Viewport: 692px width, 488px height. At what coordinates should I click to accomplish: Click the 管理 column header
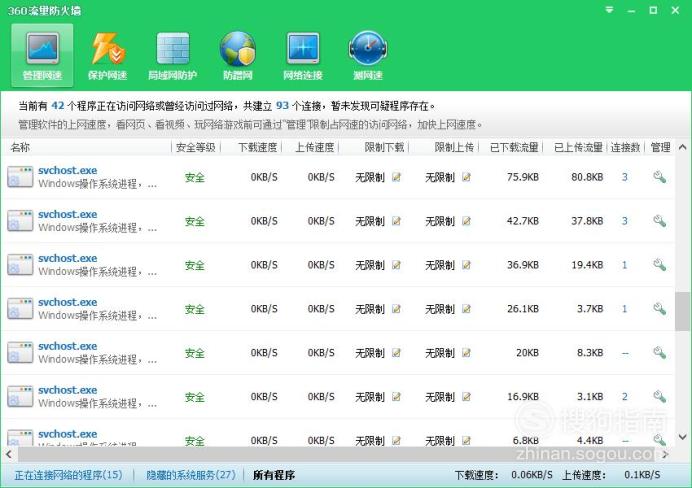[660, 147]
